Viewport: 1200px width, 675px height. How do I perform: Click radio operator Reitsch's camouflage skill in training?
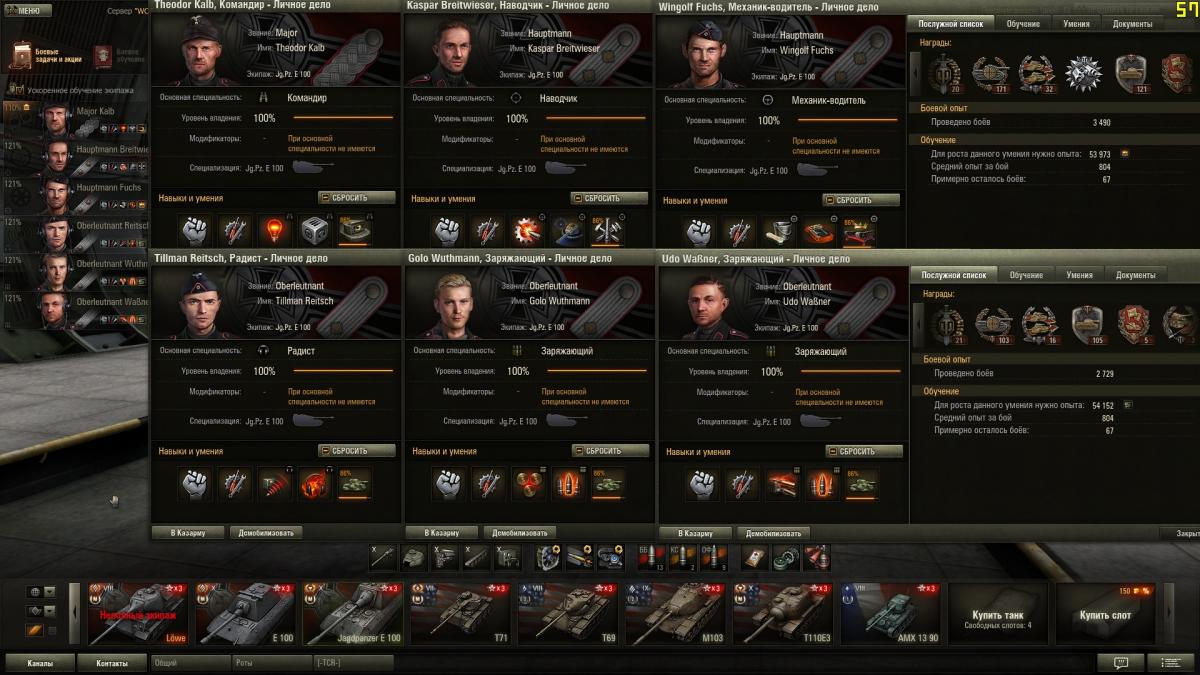pyautogui.click(x=355, y=484)
